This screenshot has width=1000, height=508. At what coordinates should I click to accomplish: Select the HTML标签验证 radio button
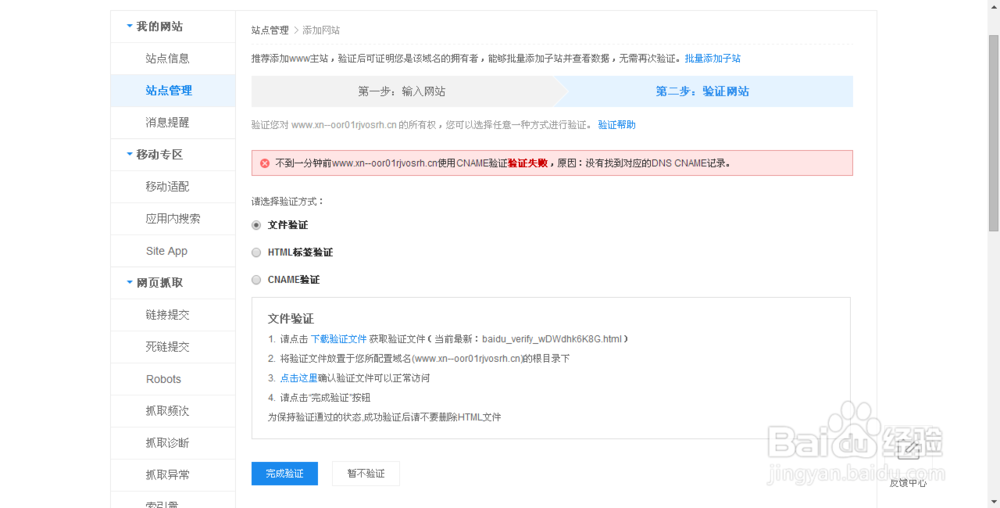[256, 252]
